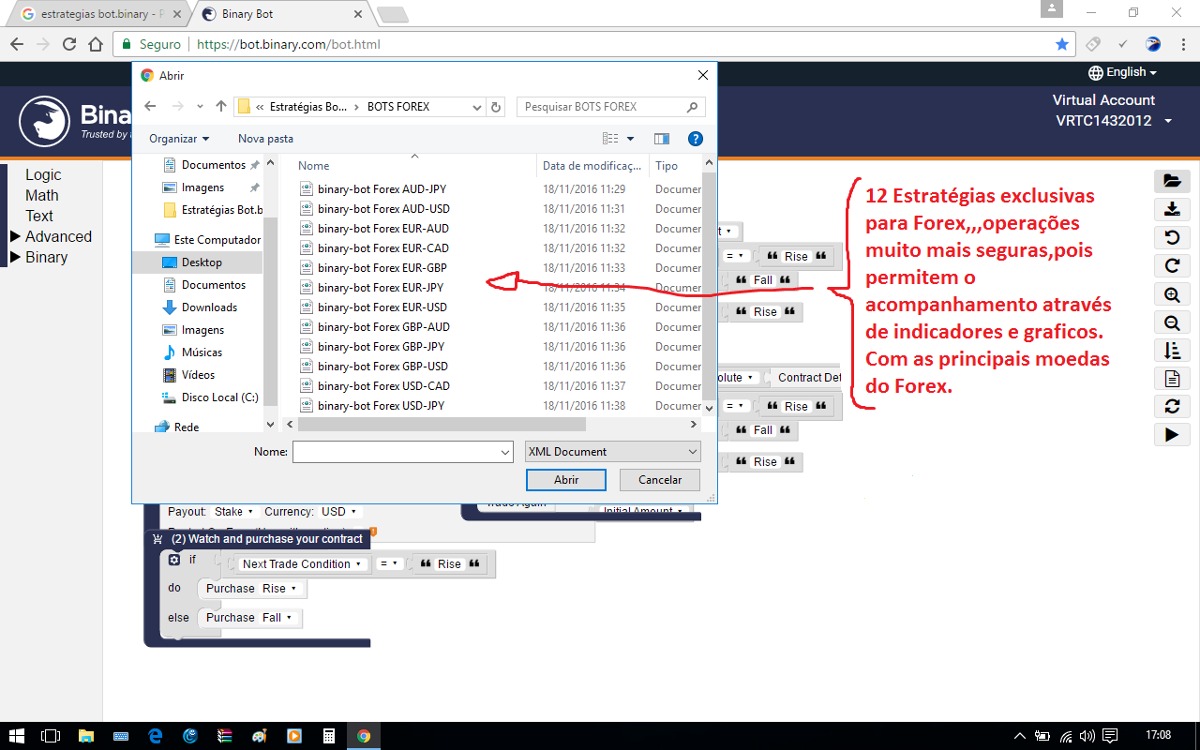Open the English language dropdown

tap(1122, 72)
